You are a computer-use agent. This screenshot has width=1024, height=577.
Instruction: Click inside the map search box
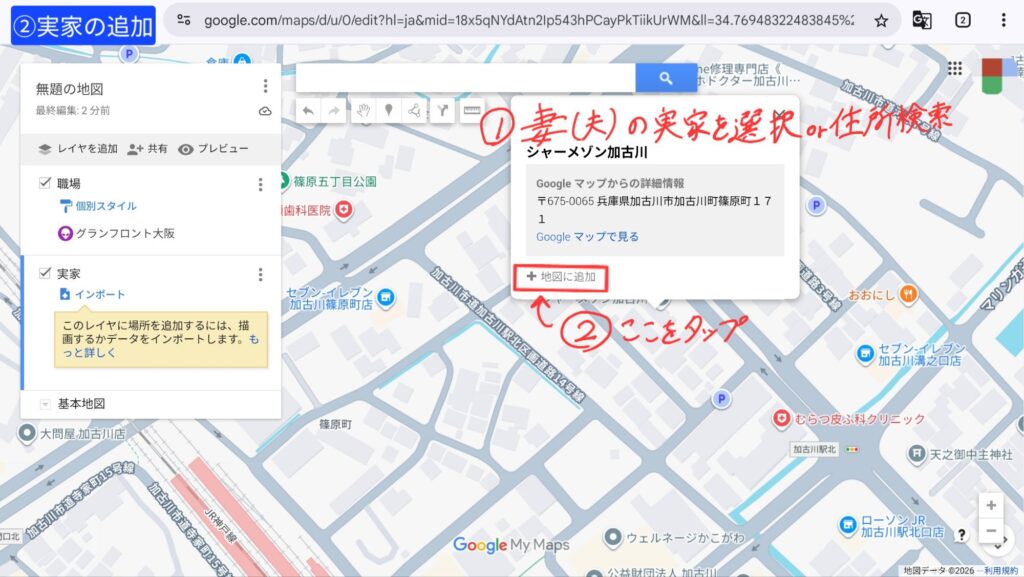pos(465,78)
